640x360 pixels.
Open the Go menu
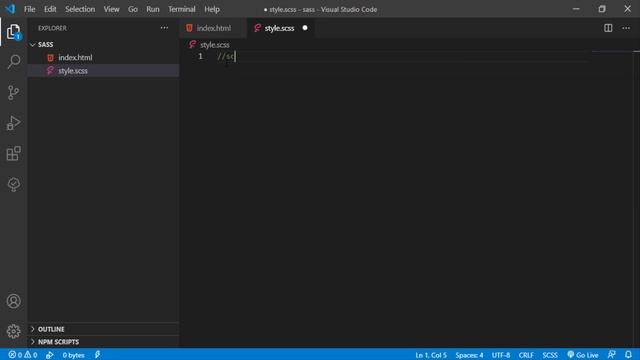tap(133, 9)
